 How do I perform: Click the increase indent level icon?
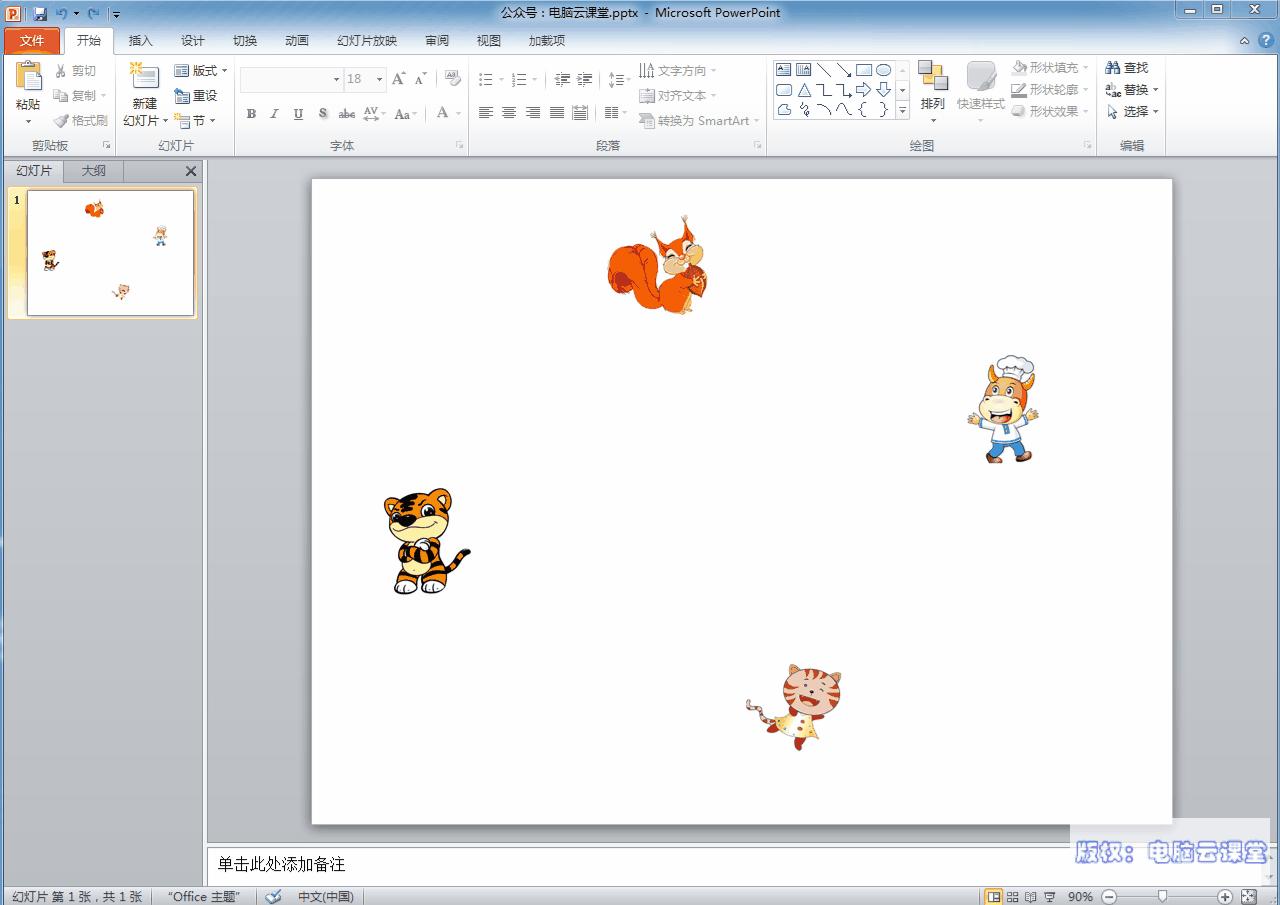point(585,80)
